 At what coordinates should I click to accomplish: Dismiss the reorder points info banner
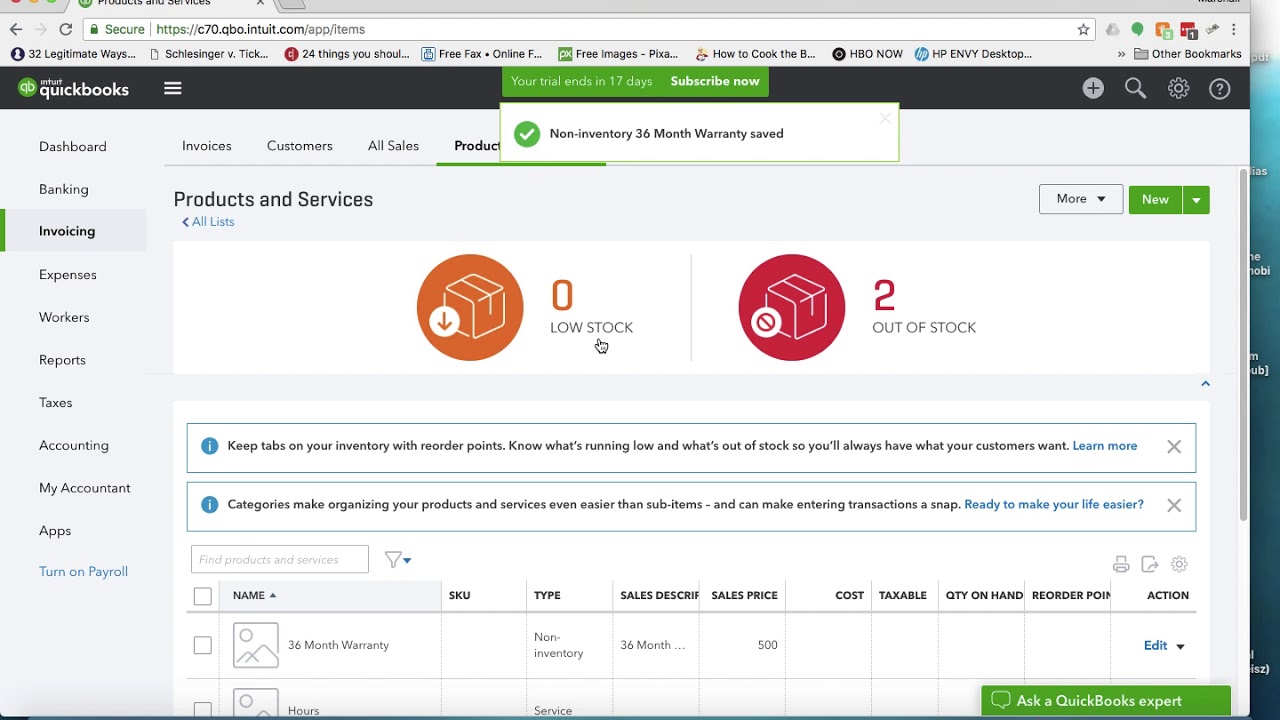1174,447
